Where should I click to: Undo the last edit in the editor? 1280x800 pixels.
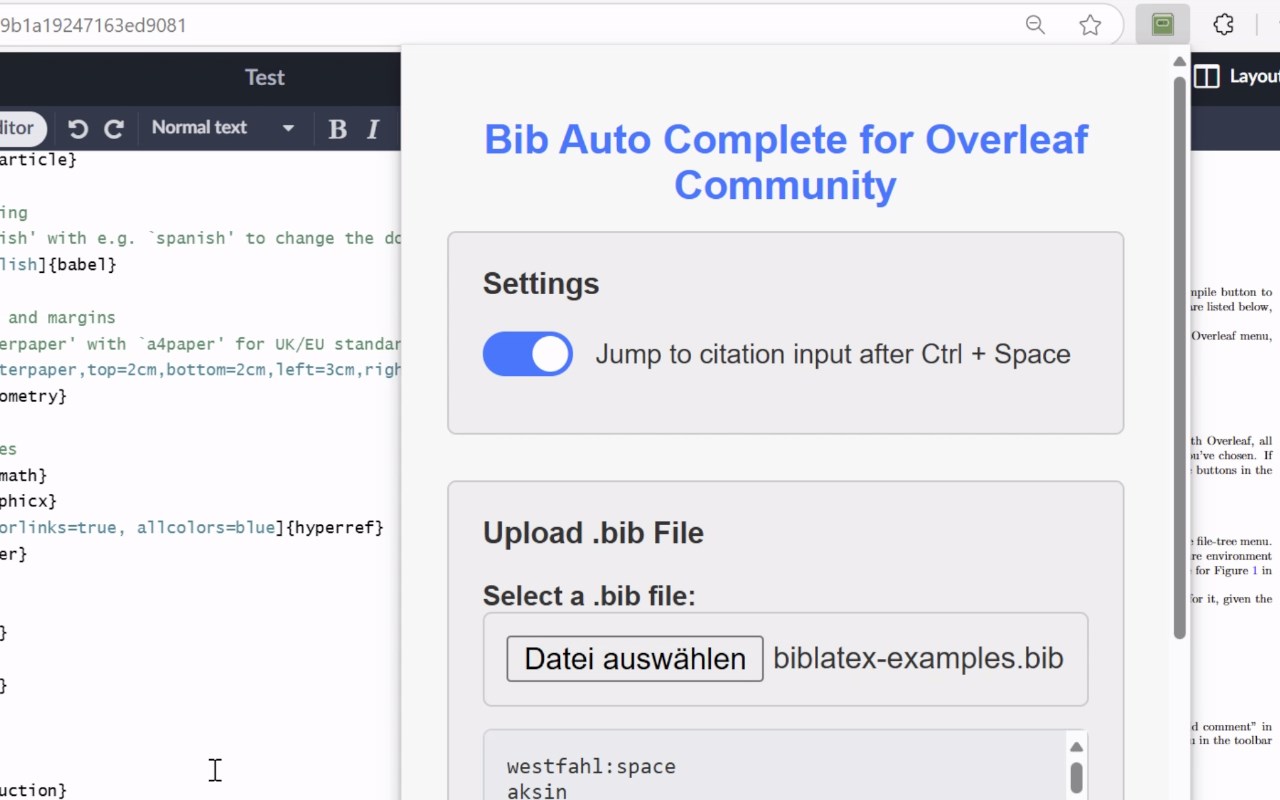pyautogui.click(x=78, y=128)
